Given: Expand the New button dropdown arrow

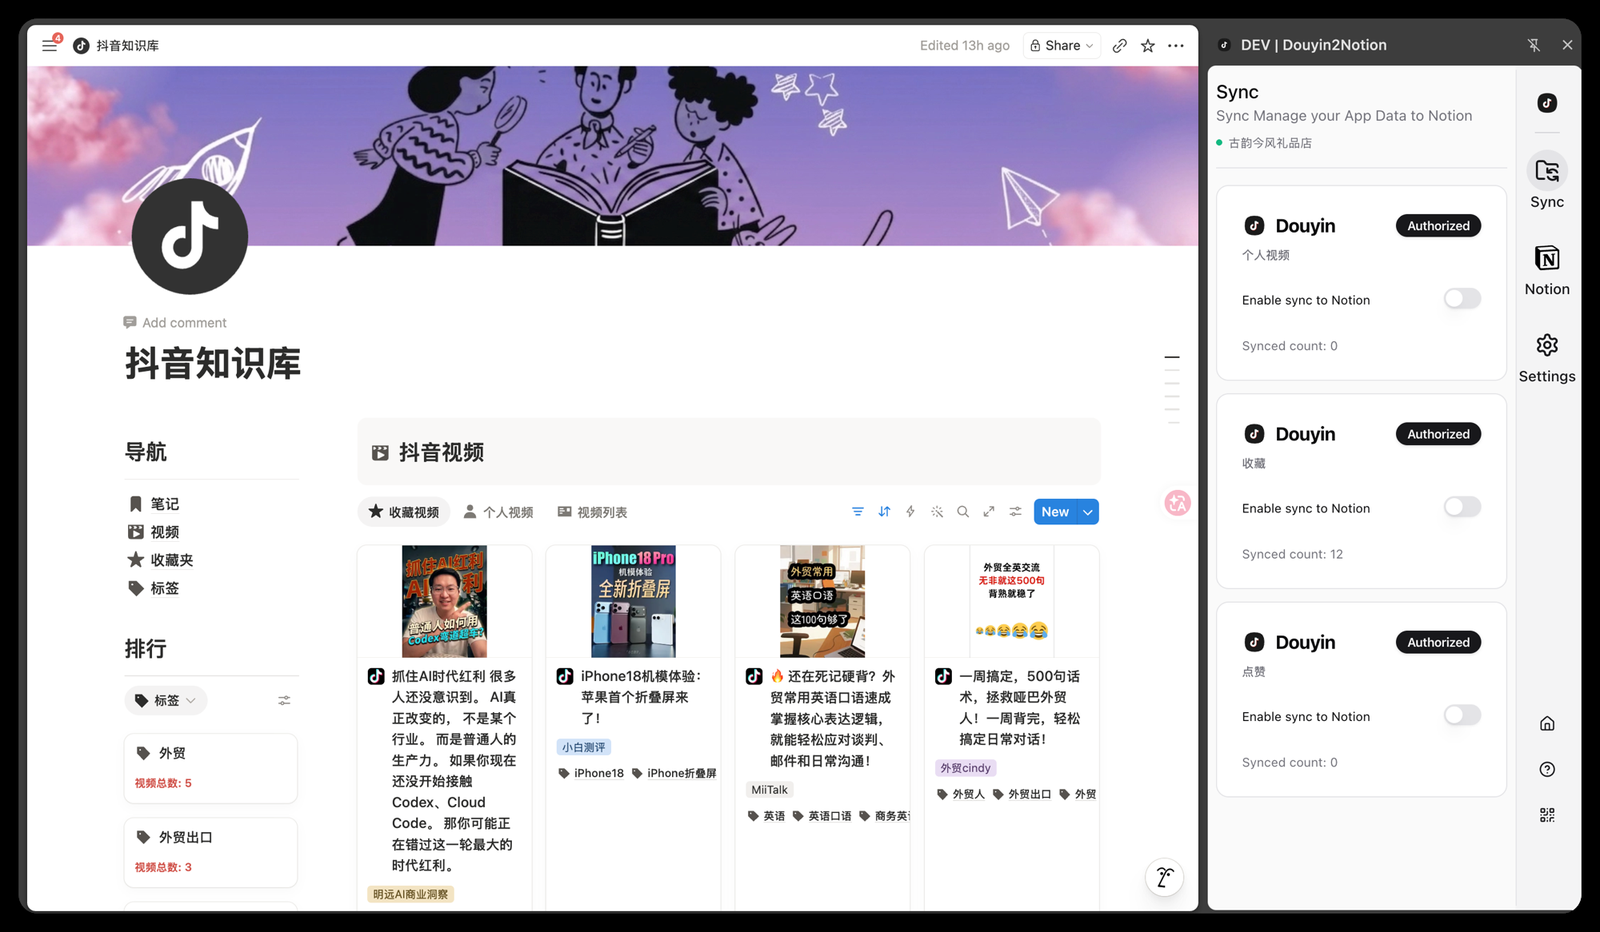Looking at the screenshot, I should pos(1088,512).
